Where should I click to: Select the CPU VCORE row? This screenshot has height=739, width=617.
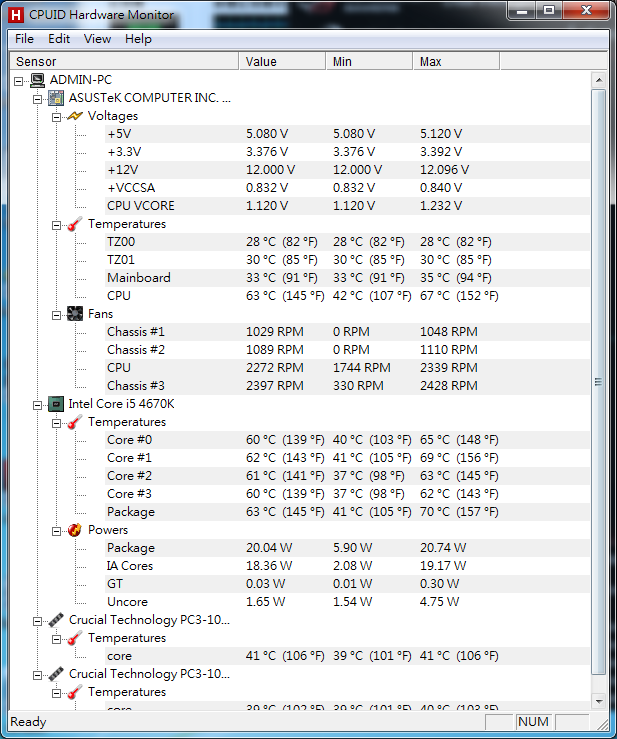tap(347, 206)
